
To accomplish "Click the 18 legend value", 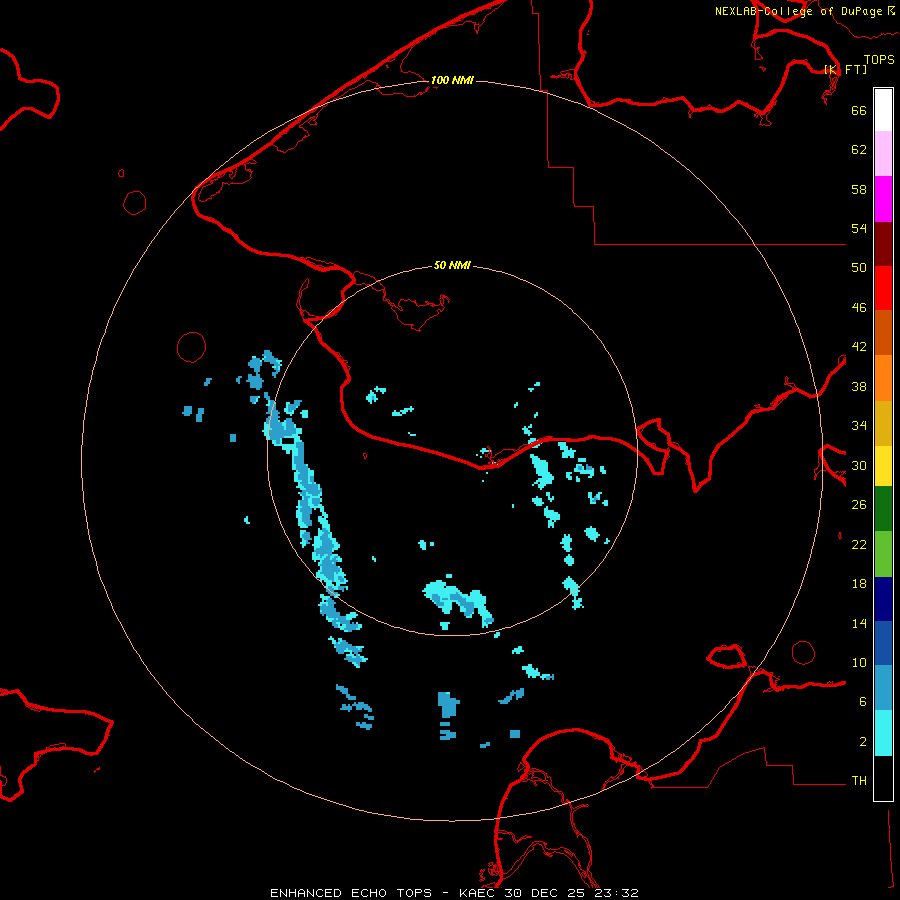I will (859, 584).
